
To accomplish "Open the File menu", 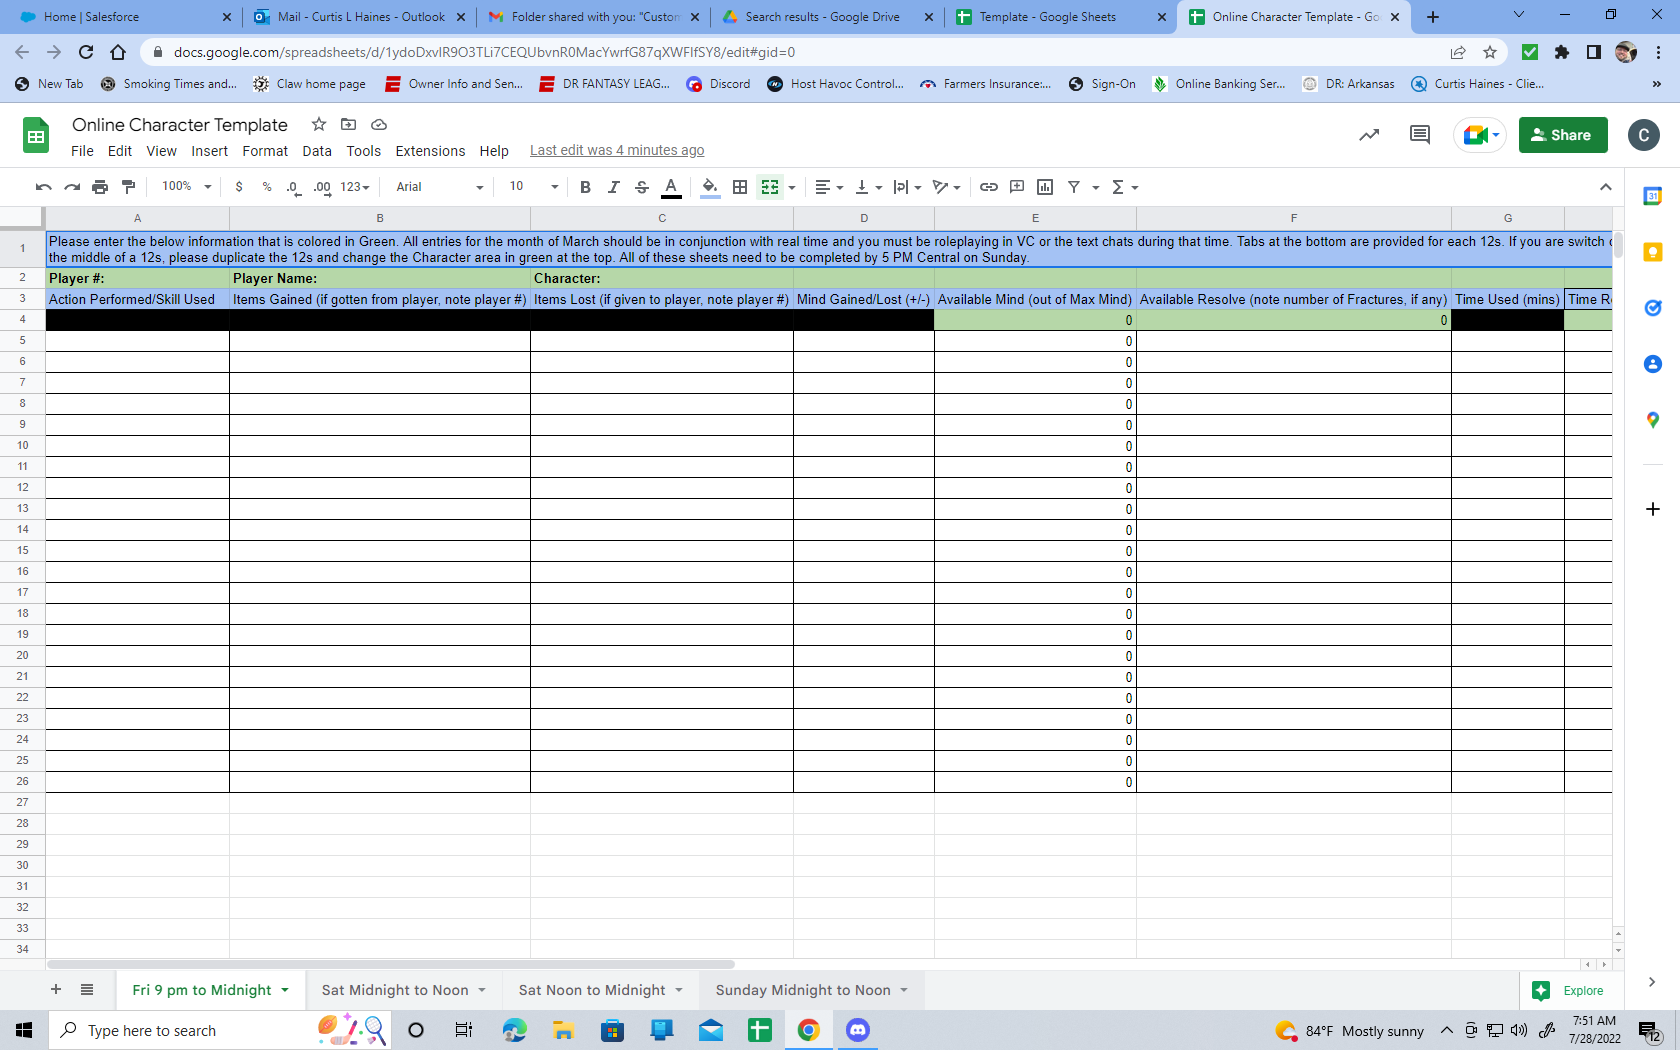I will 82,151.
